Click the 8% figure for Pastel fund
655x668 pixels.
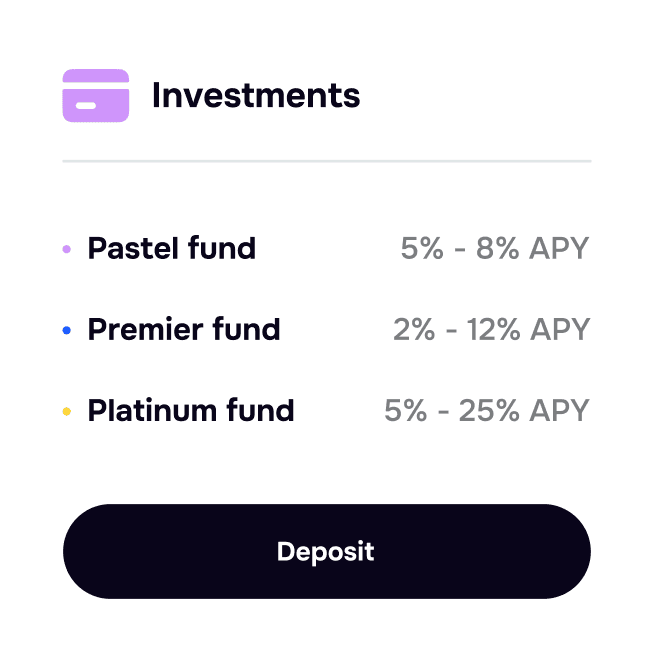click(498, 248)
